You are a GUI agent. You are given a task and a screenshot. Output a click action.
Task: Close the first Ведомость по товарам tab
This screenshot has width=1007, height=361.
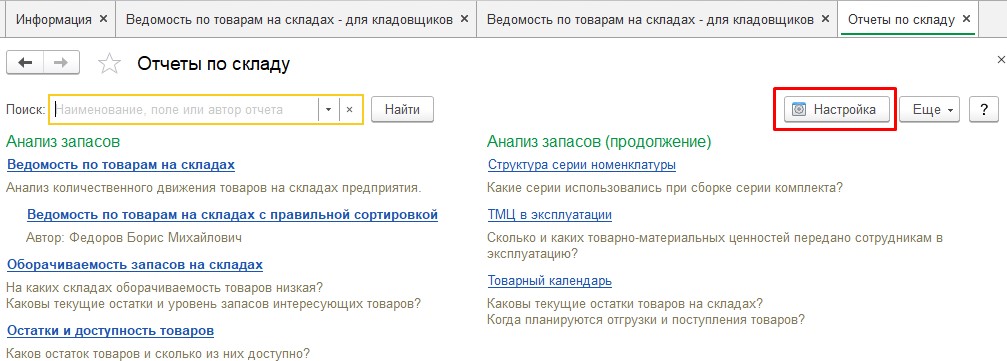click(x=465, y=19)
